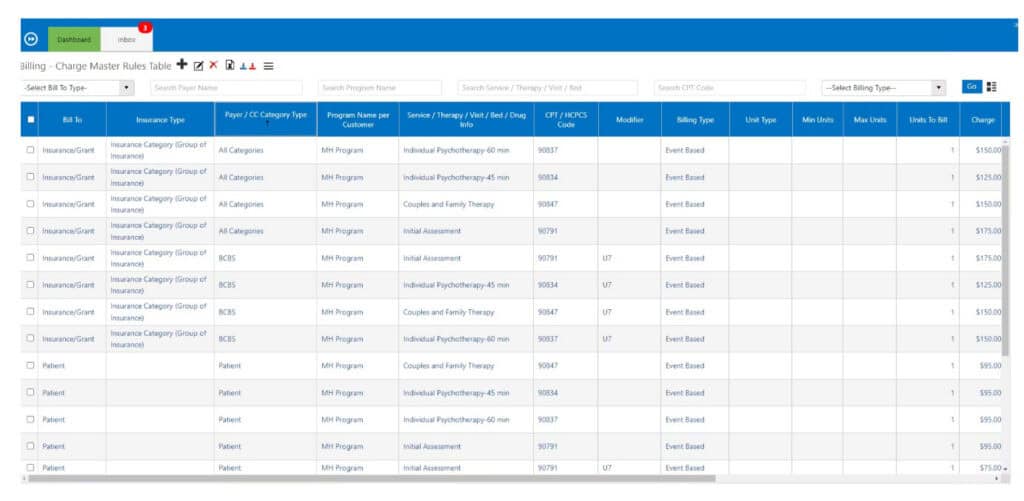The height and width of the screenshot is (501, 1024).
Task: Click the plus icon to add a rule
Action: pos(181,65)
